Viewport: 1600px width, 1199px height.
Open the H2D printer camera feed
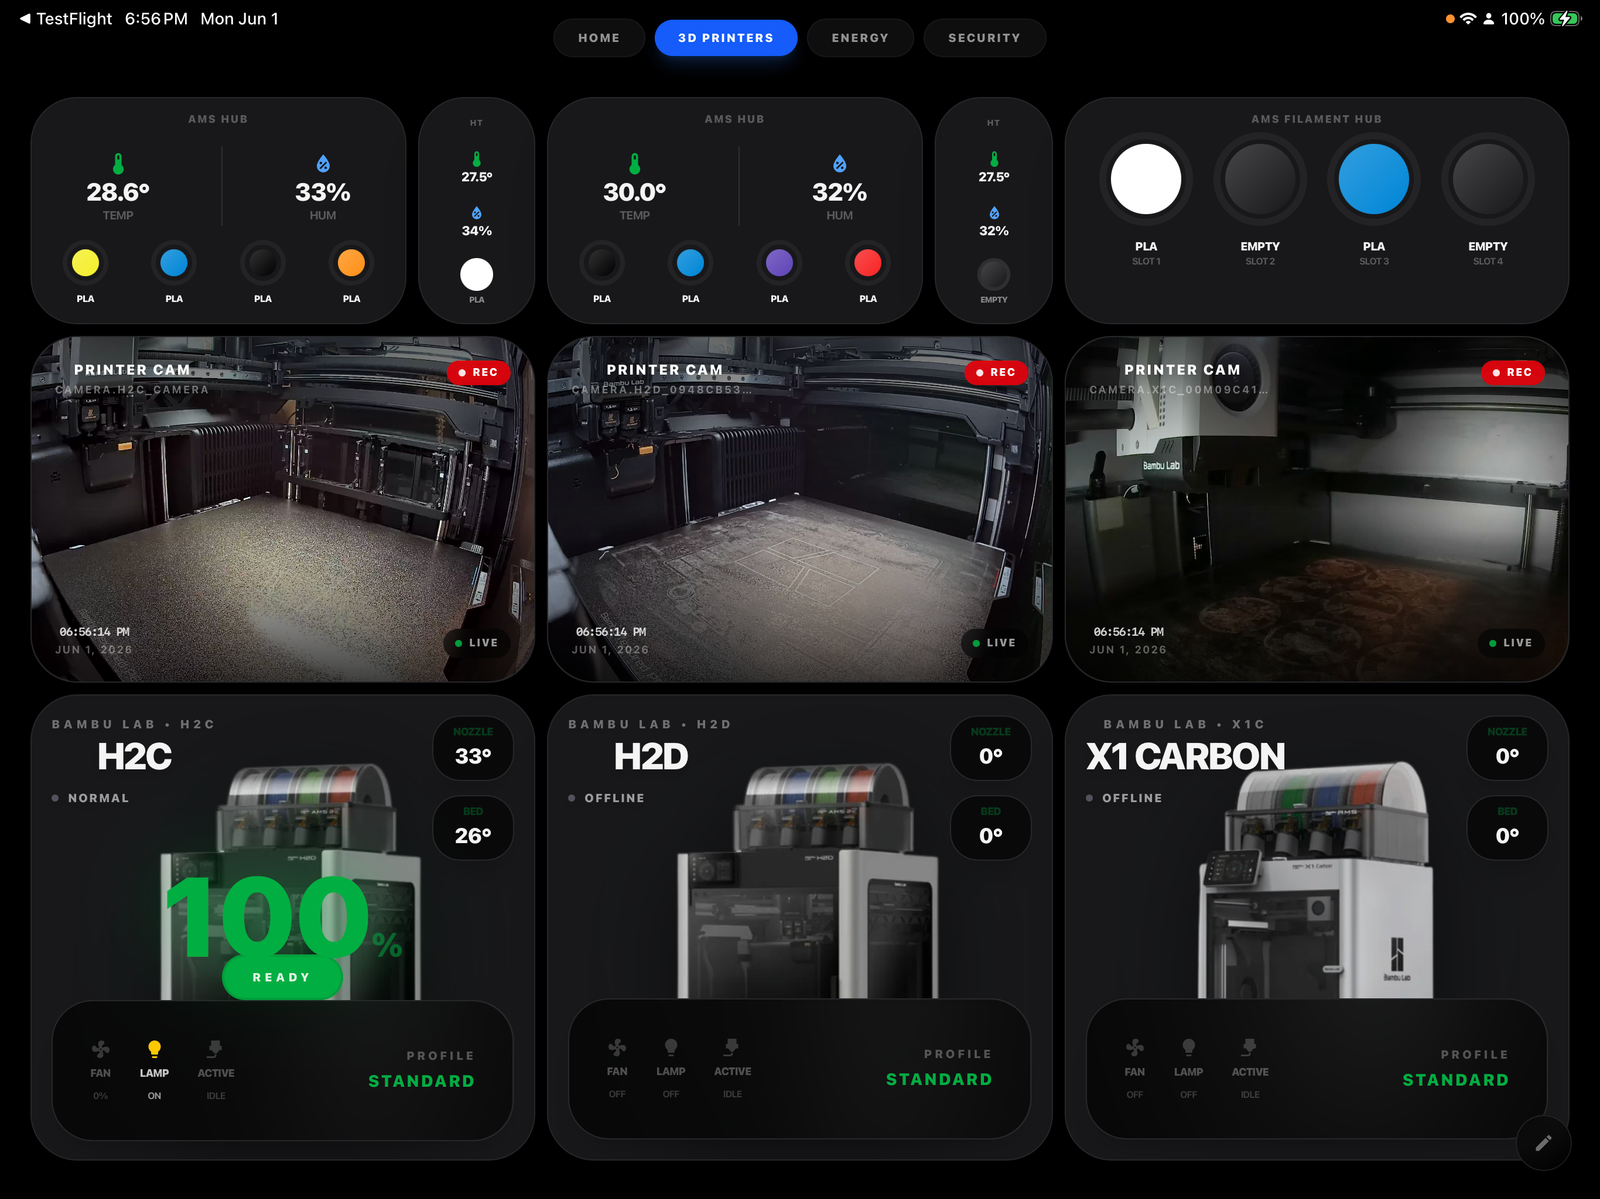[x=800, y=509]
